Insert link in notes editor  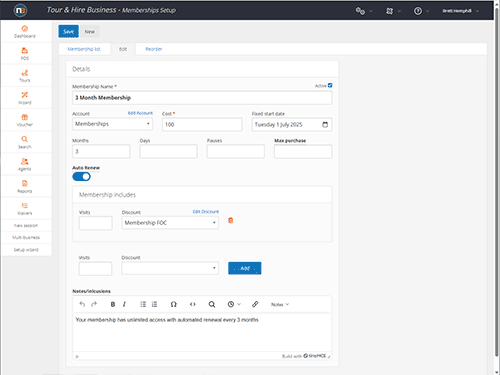255,304
